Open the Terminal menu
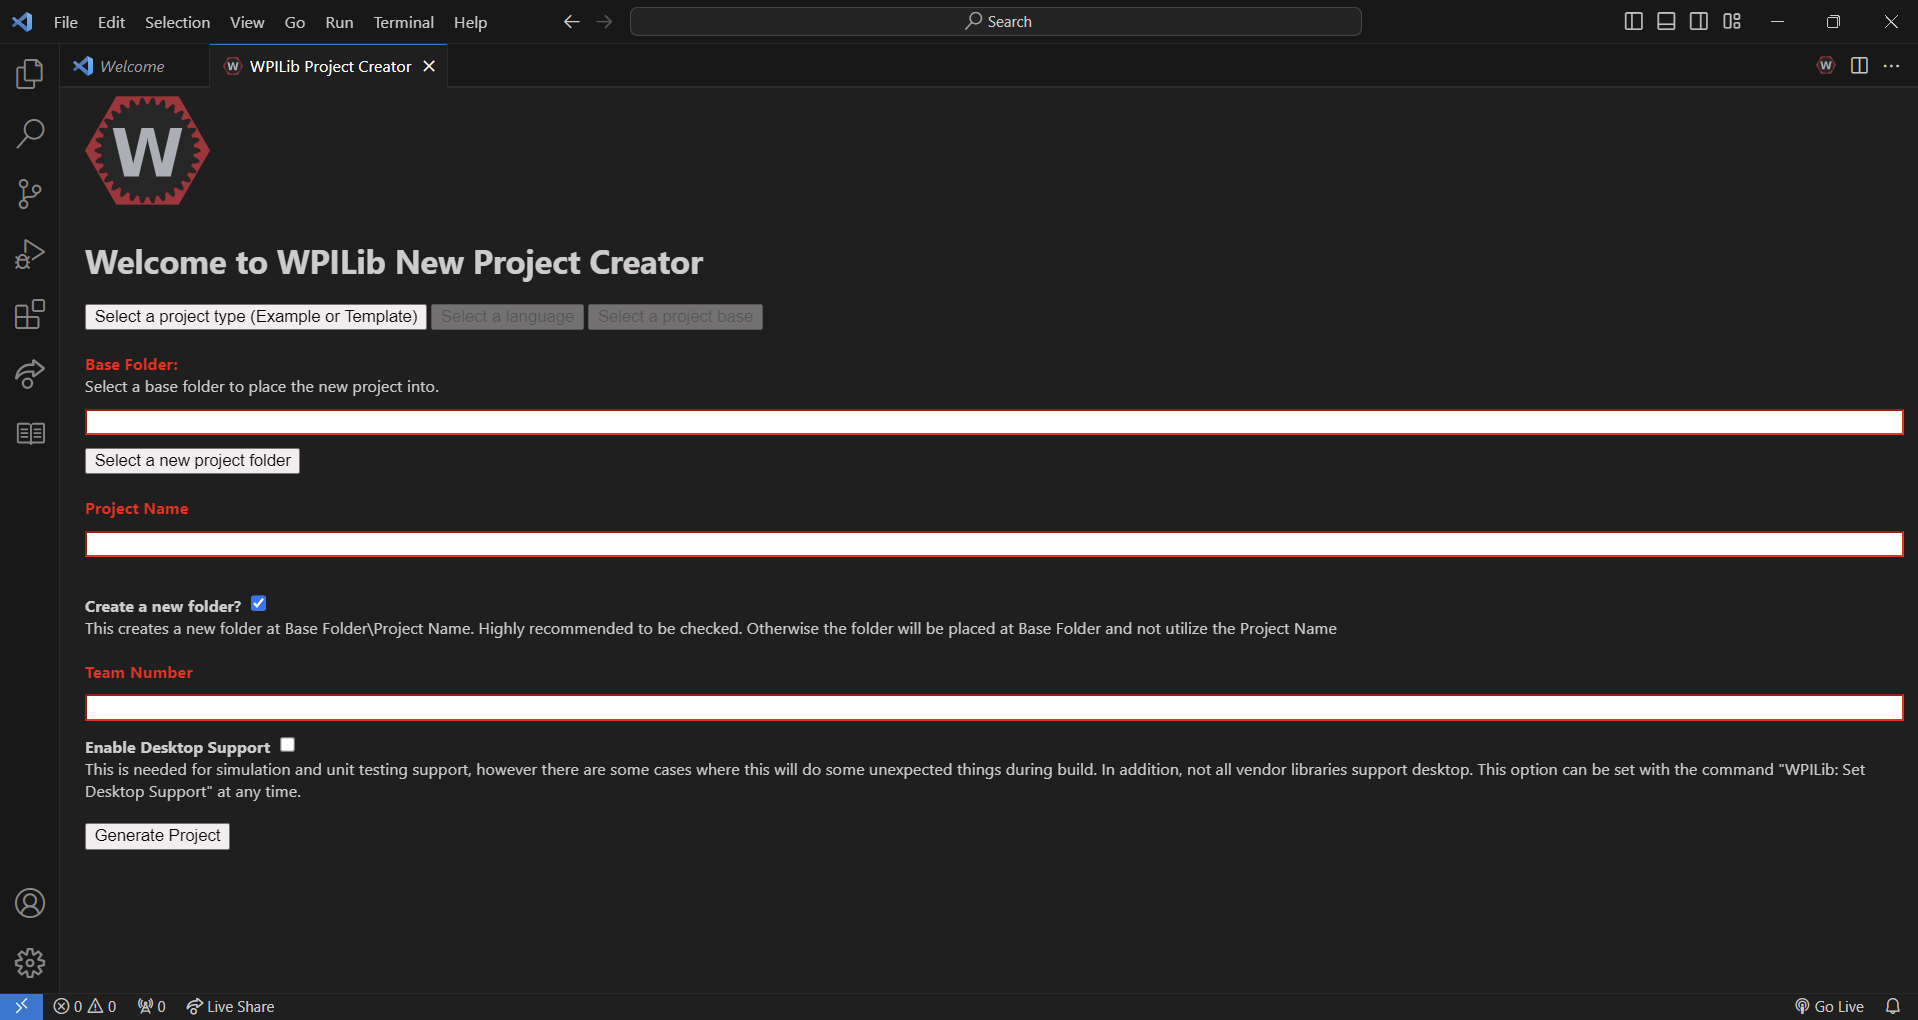 pyautogui.click(x=403, y=22)
